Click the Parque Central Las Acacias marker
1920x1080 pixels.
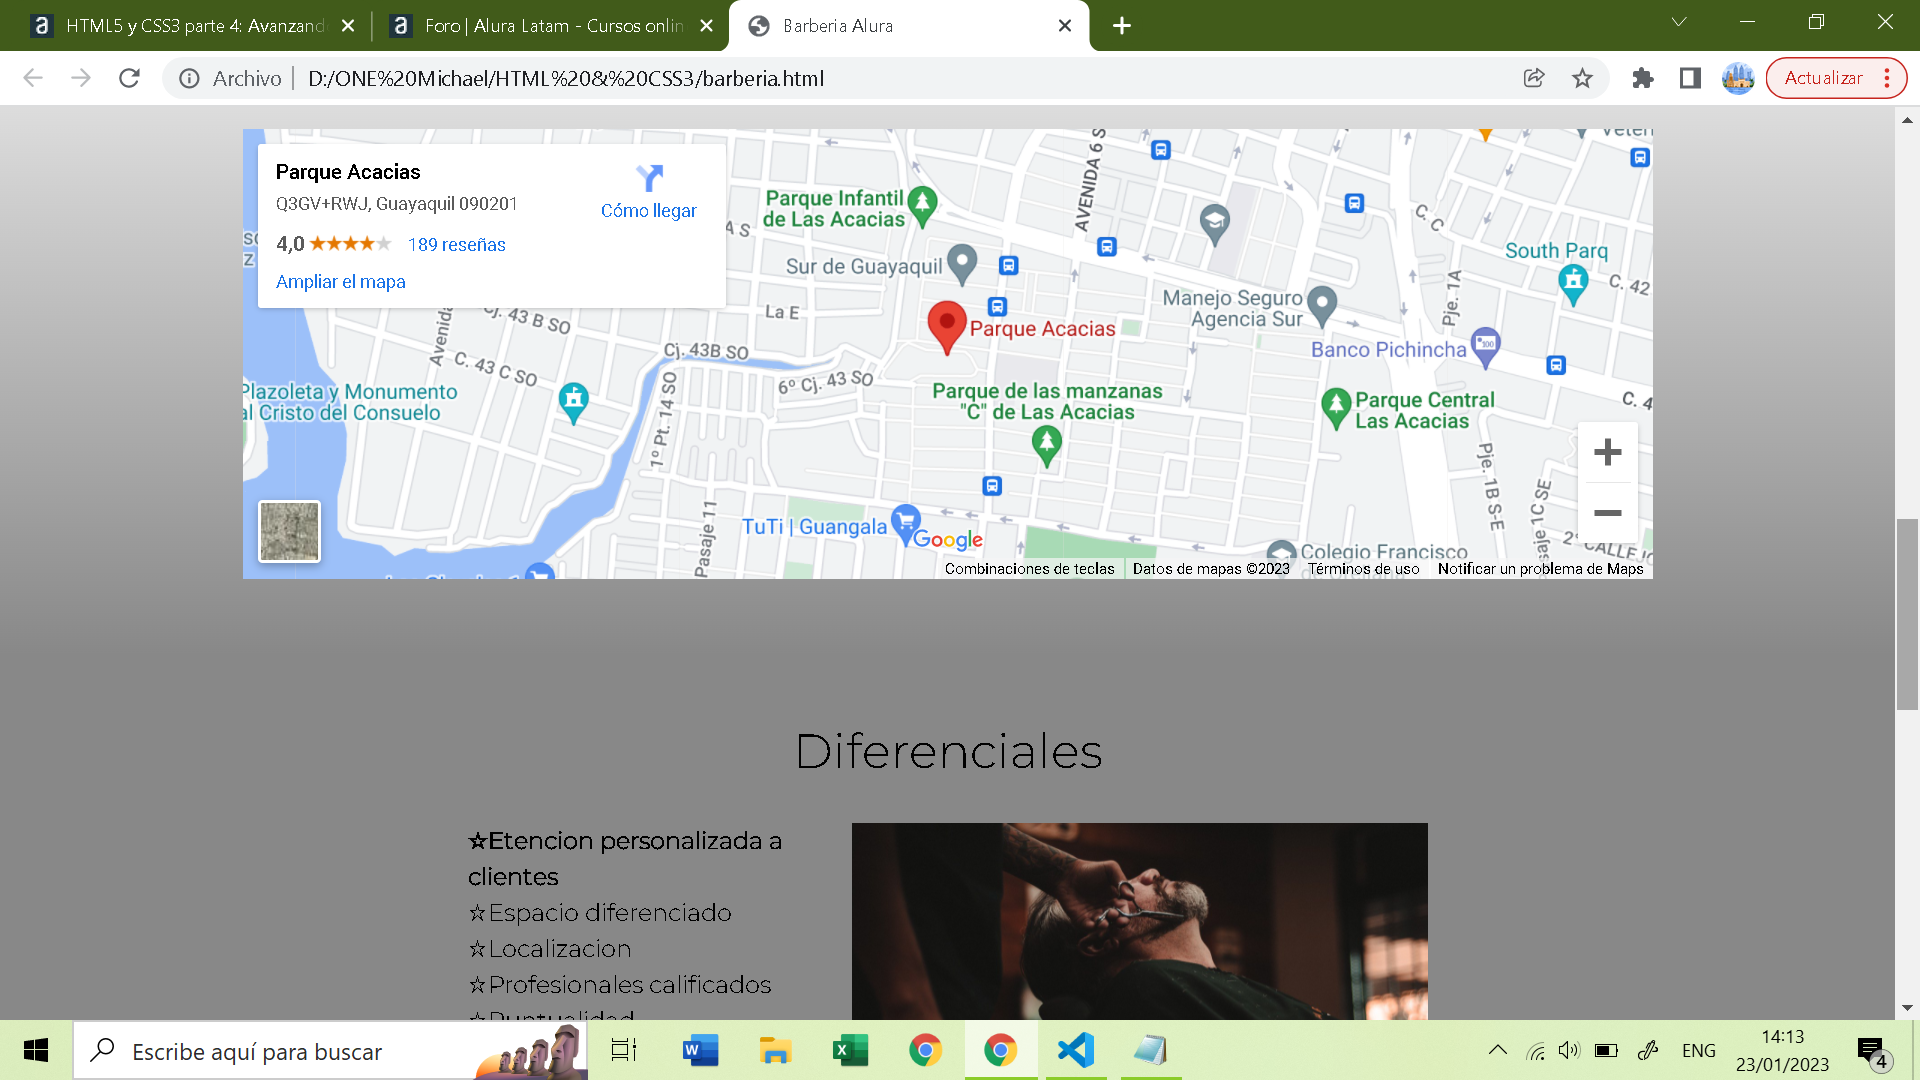point(1336,408)
